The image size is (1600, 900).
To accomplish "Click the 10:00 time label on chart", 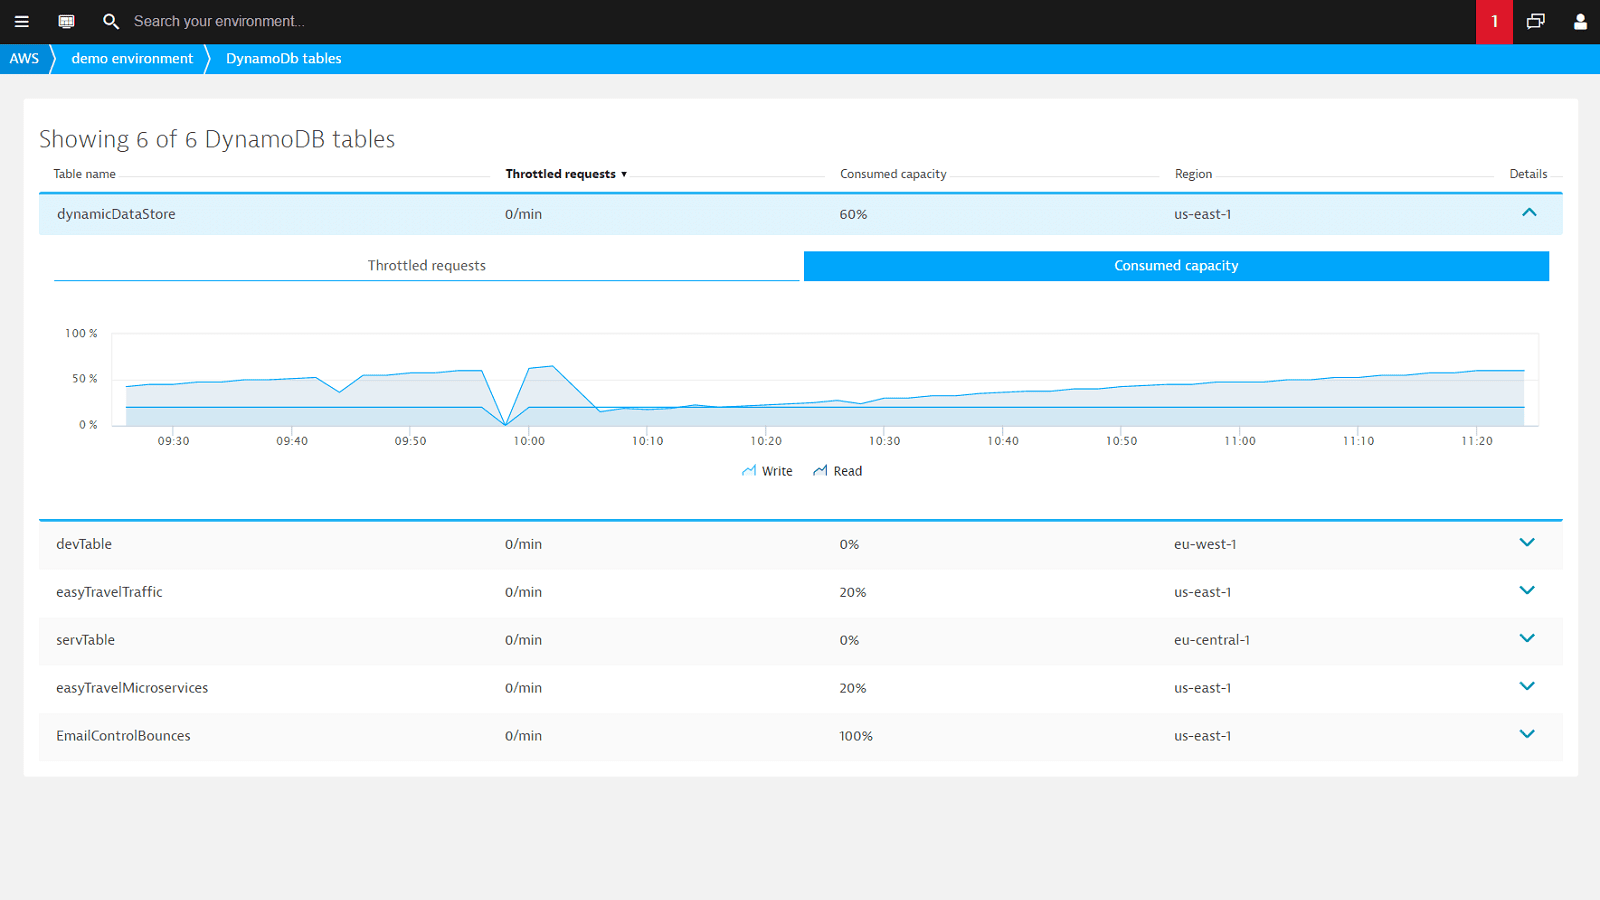I will tap(529, 441).
